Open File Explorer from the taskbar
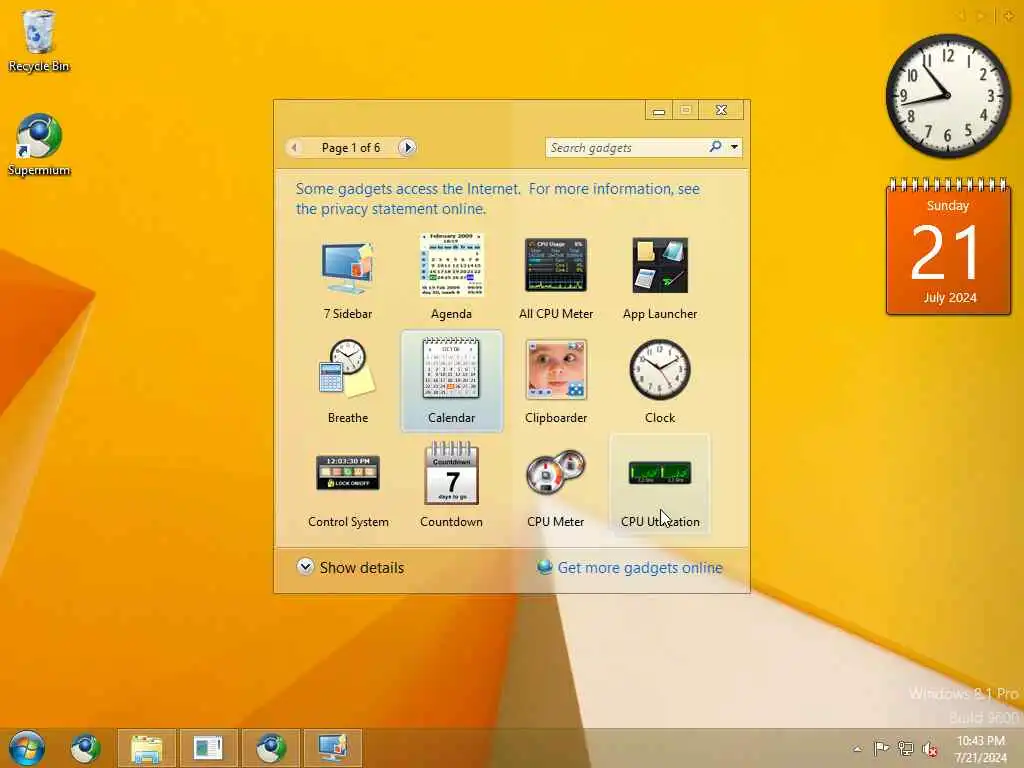1024x768 pixels. pyautogui.click(x=146, y=748)
